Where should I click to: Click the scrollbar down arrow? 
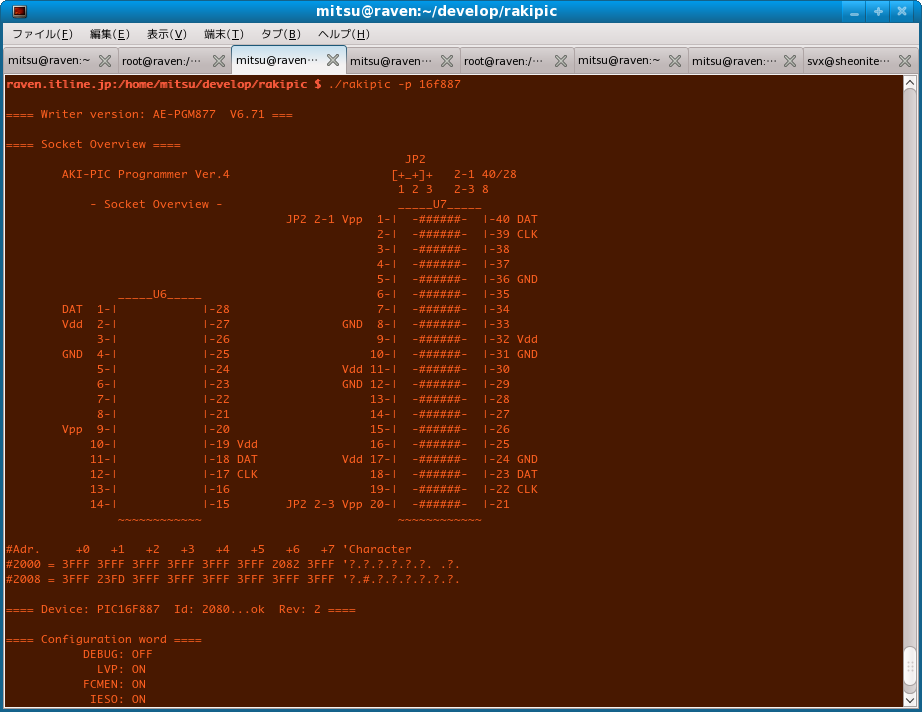coord(910,701)
